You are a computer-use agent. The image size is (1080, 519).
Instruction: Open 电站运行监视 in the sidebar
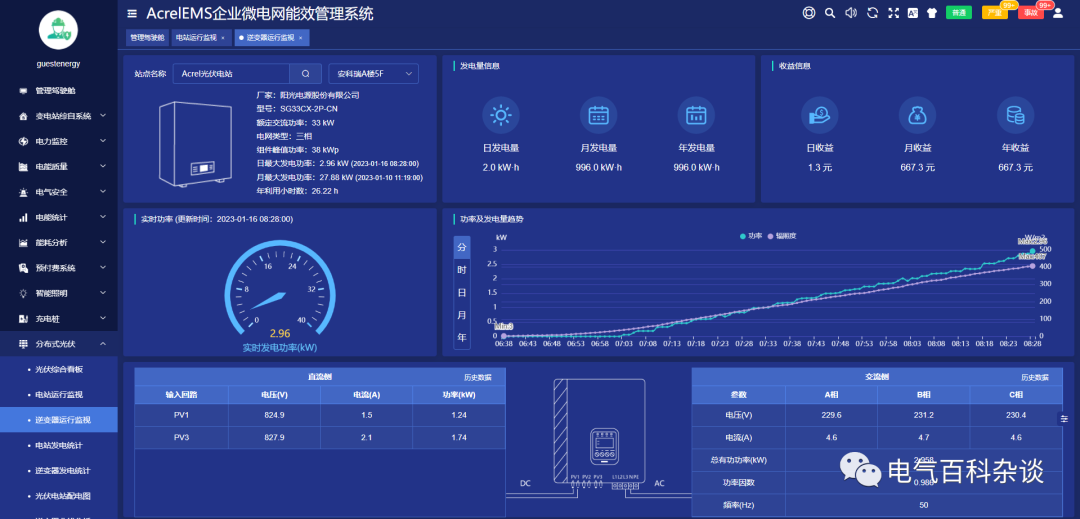click(x=59, y=394)
